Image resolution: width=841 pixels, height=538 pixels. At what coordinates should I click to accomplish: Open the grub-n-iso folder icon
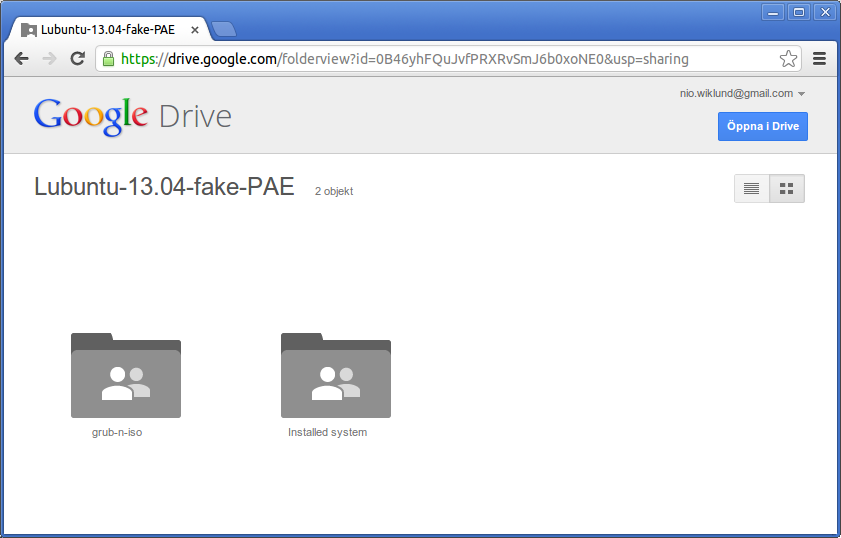[125, 376]
